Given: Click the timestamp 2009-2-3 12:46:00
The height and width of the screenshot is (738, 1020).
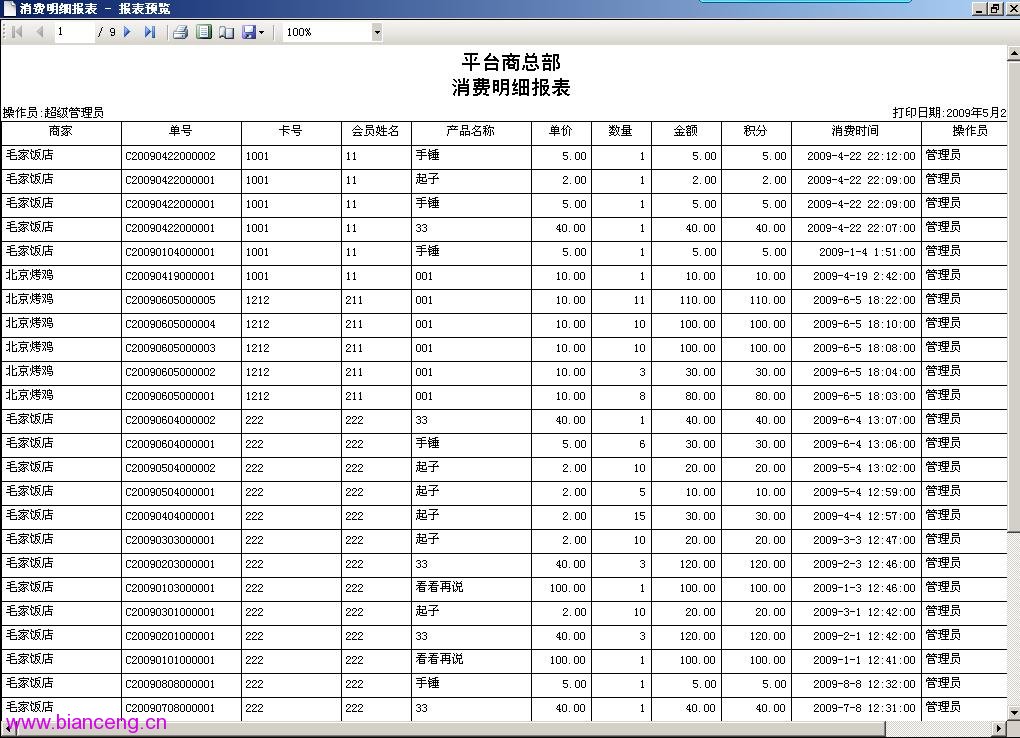Looking at the screenshot, I should pyautogui.click(x=864, y=564).
